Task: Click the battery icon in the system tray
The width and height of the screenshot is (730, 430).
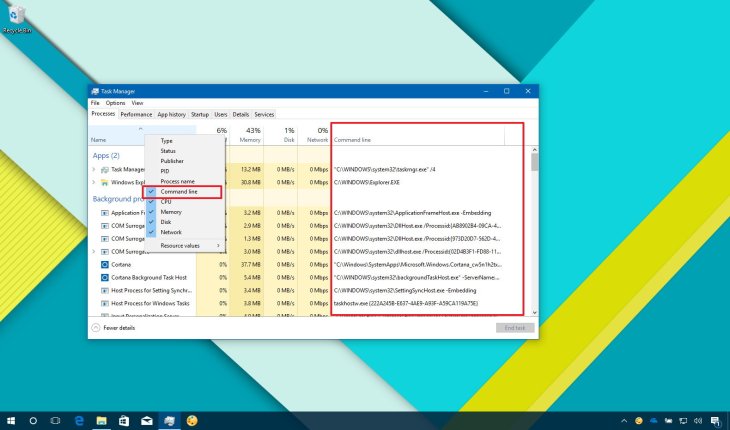Action: [669, 421]
